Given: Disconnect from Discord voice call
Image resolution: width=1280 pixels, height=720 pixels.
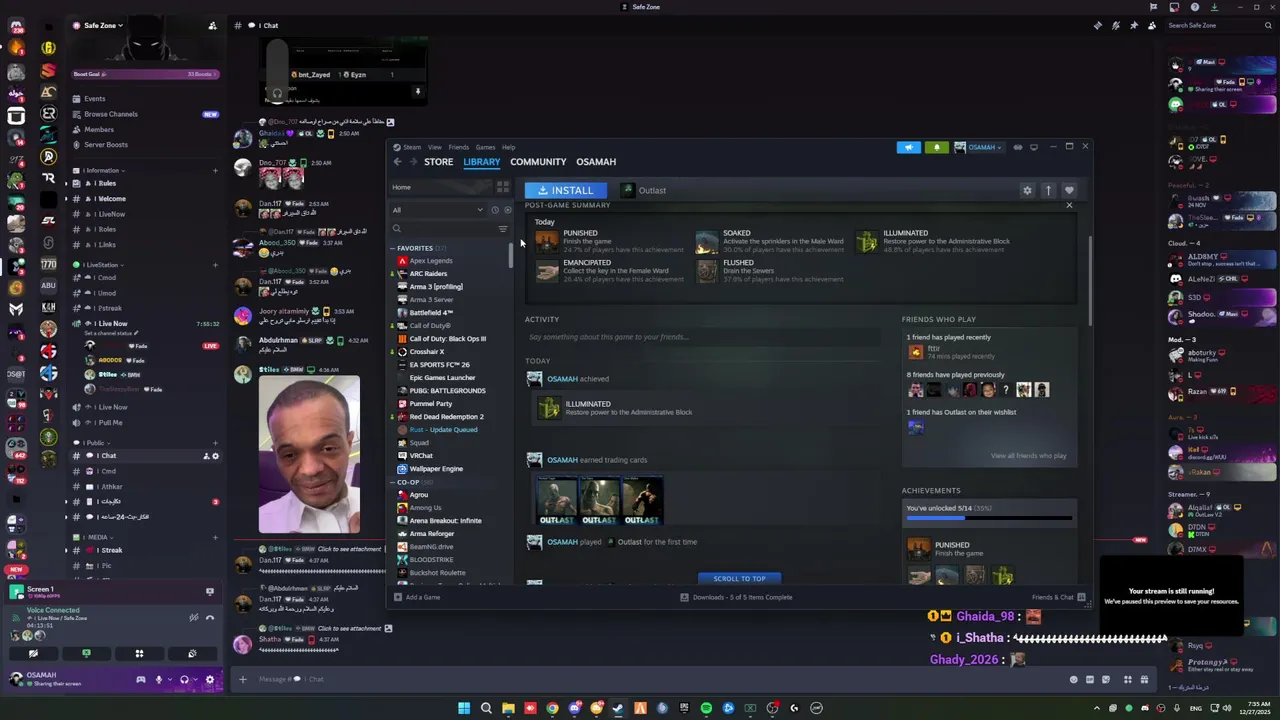Looking at the screenshot, I should point(210,617).
